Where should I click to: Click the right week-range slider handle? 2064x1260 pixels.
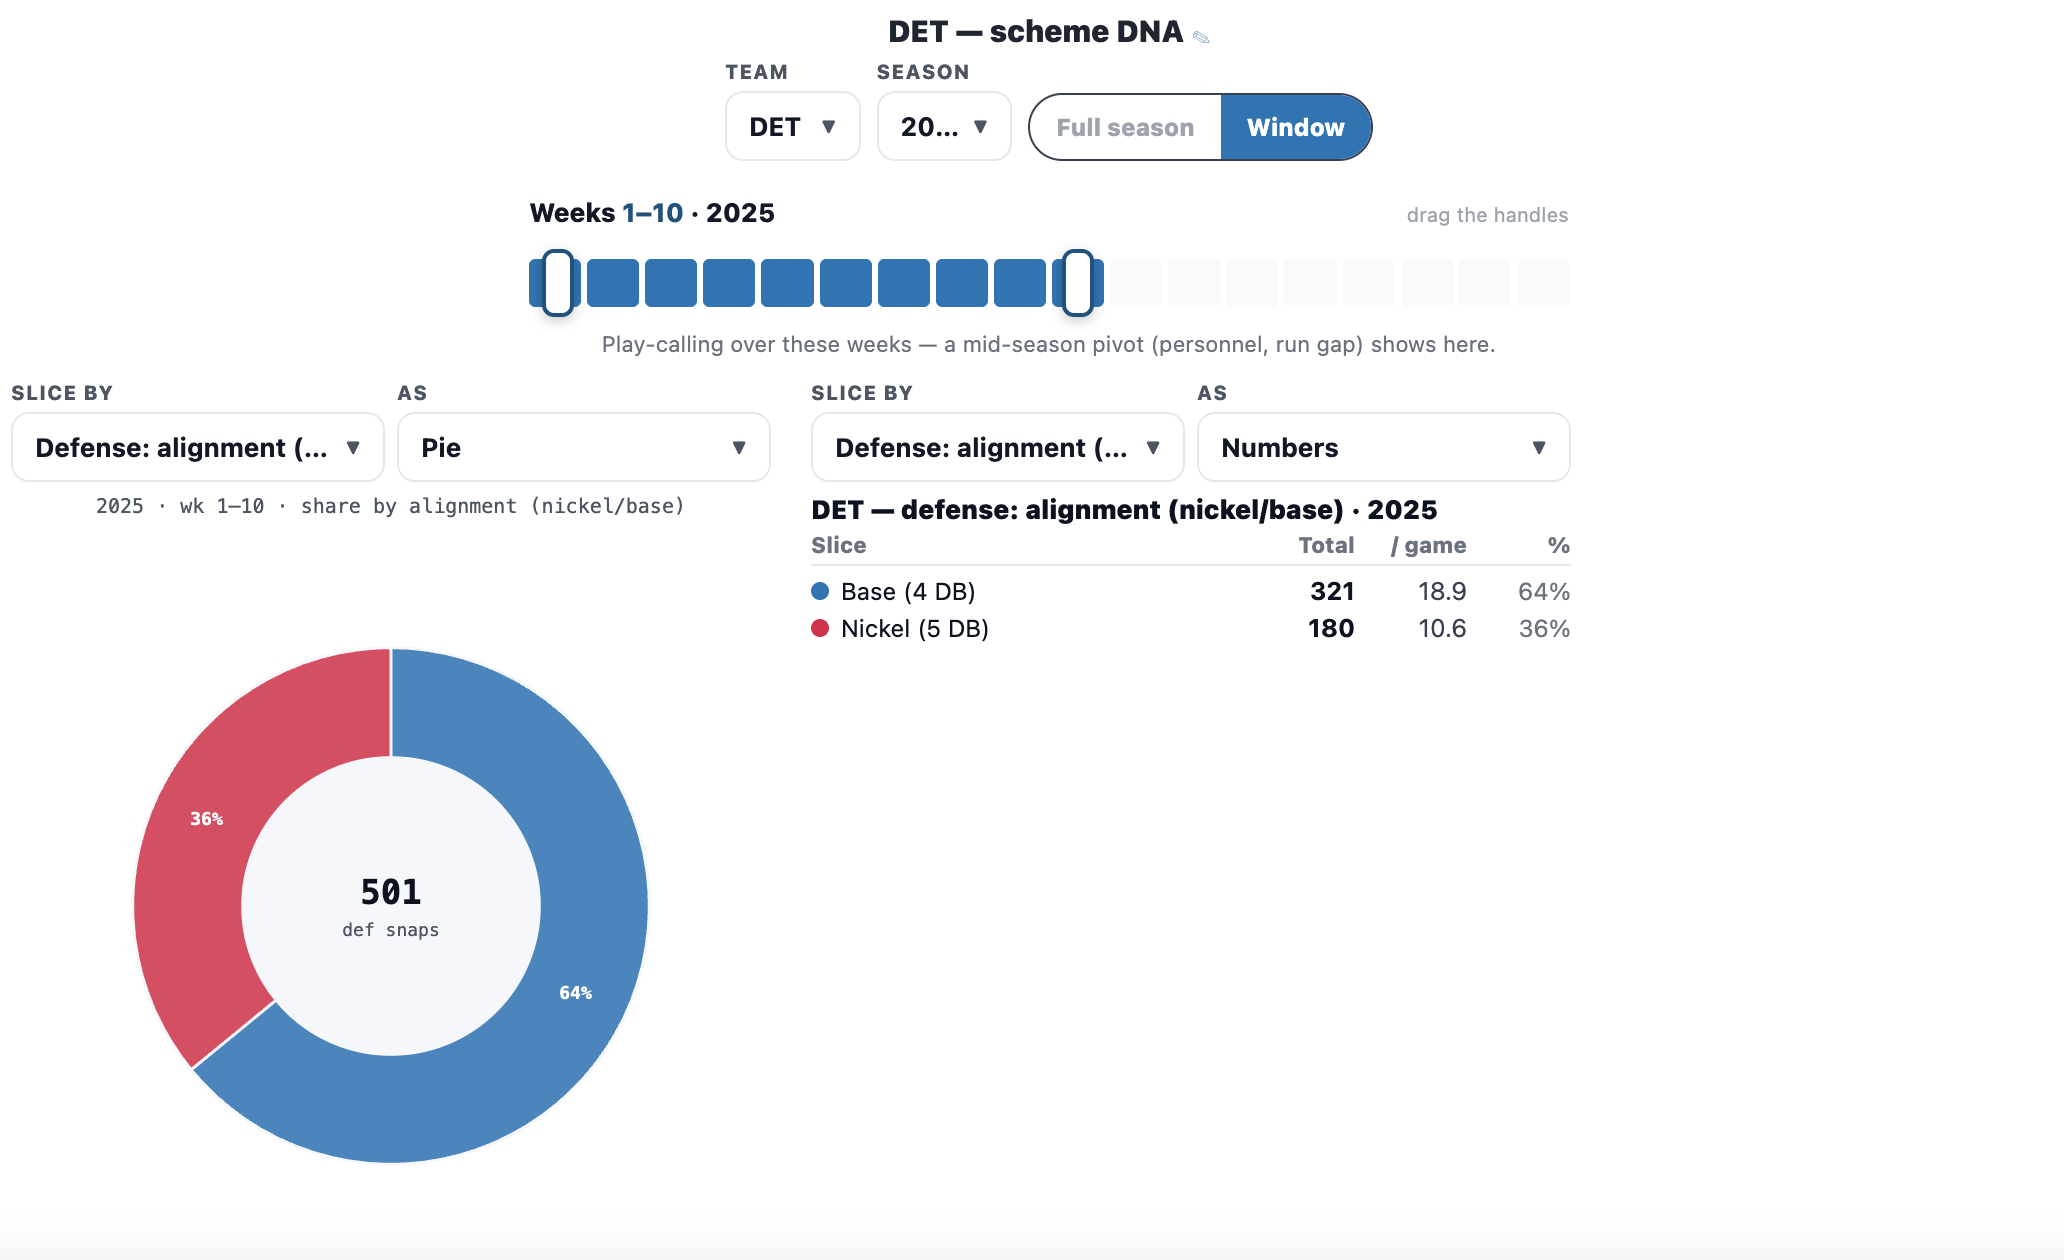pos(1077,283)
